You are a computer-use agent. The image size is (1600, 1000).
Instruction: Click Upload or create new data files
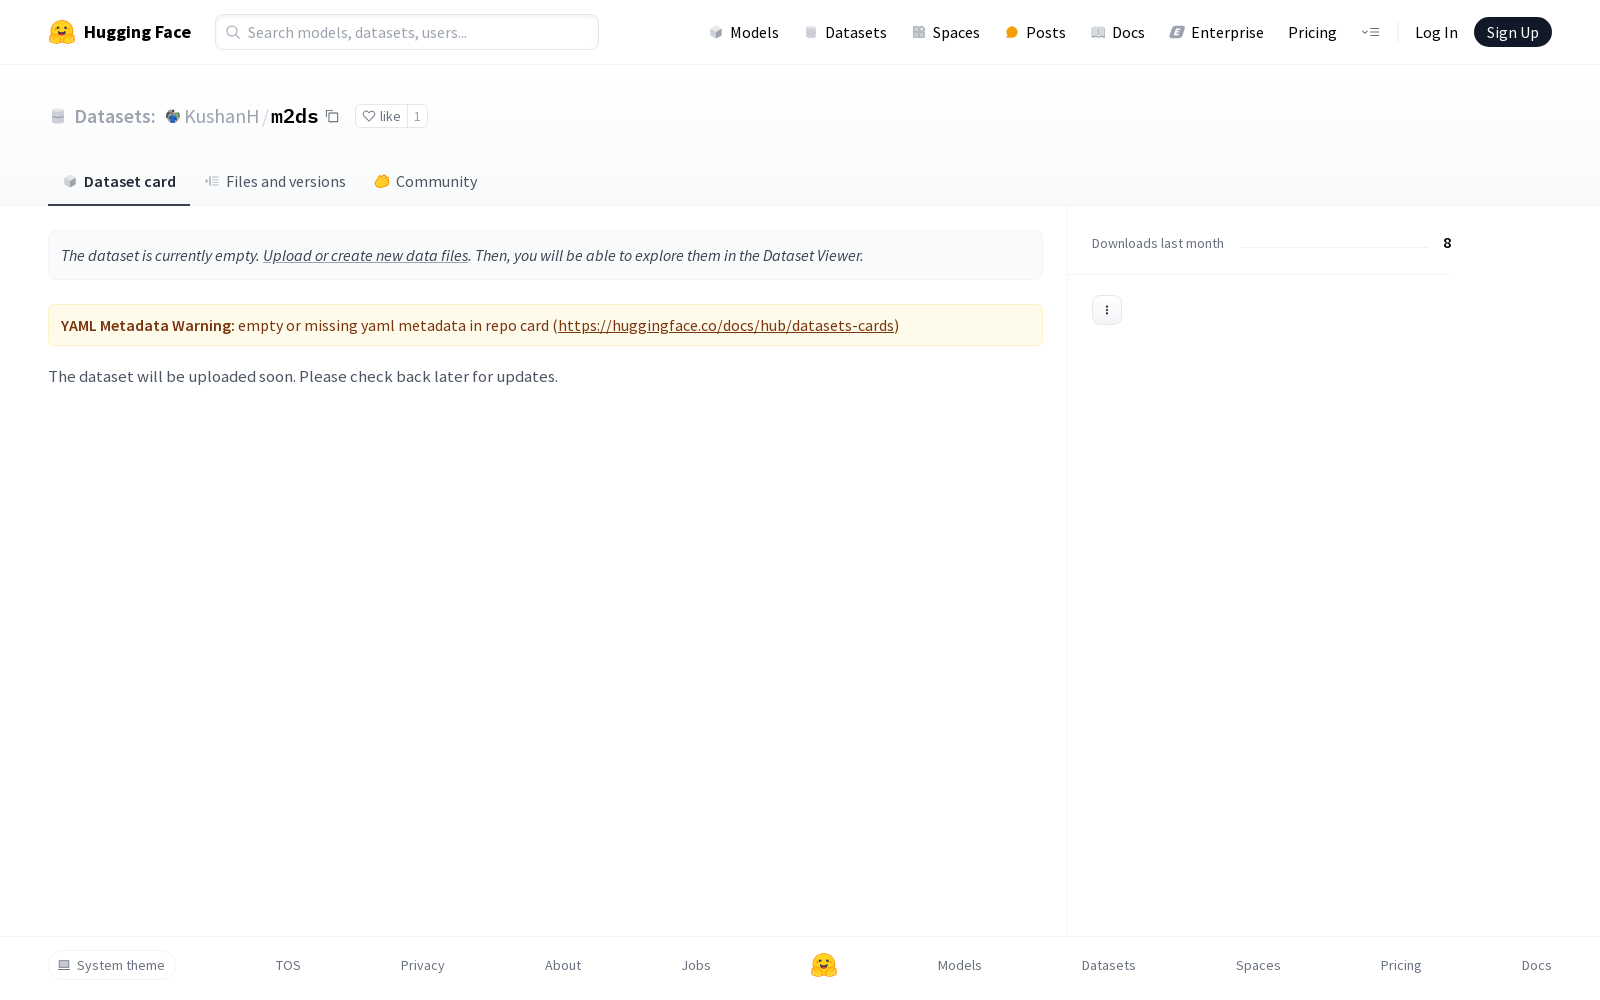365,256
